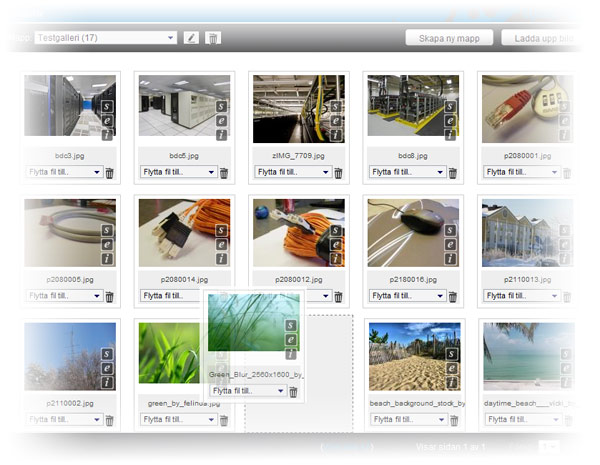Click the S icon on p2080012.jpg

[x=336, y=230]
